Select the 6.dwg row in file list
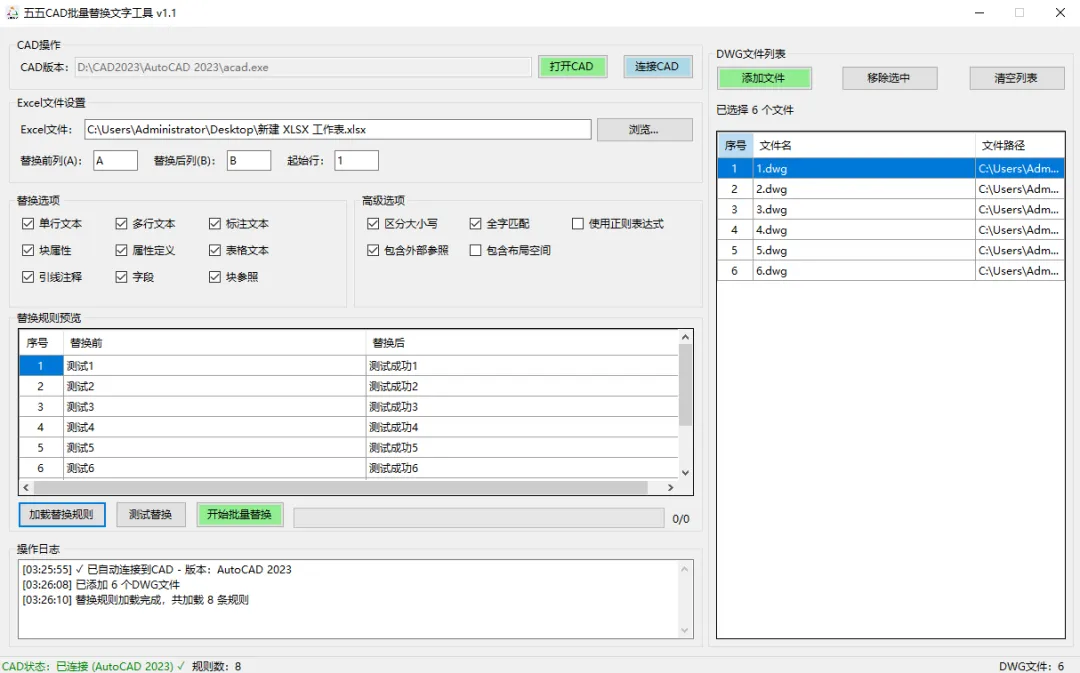This screenshot has height=673, width=1080. pyautogui.click(x=891, y=271)
